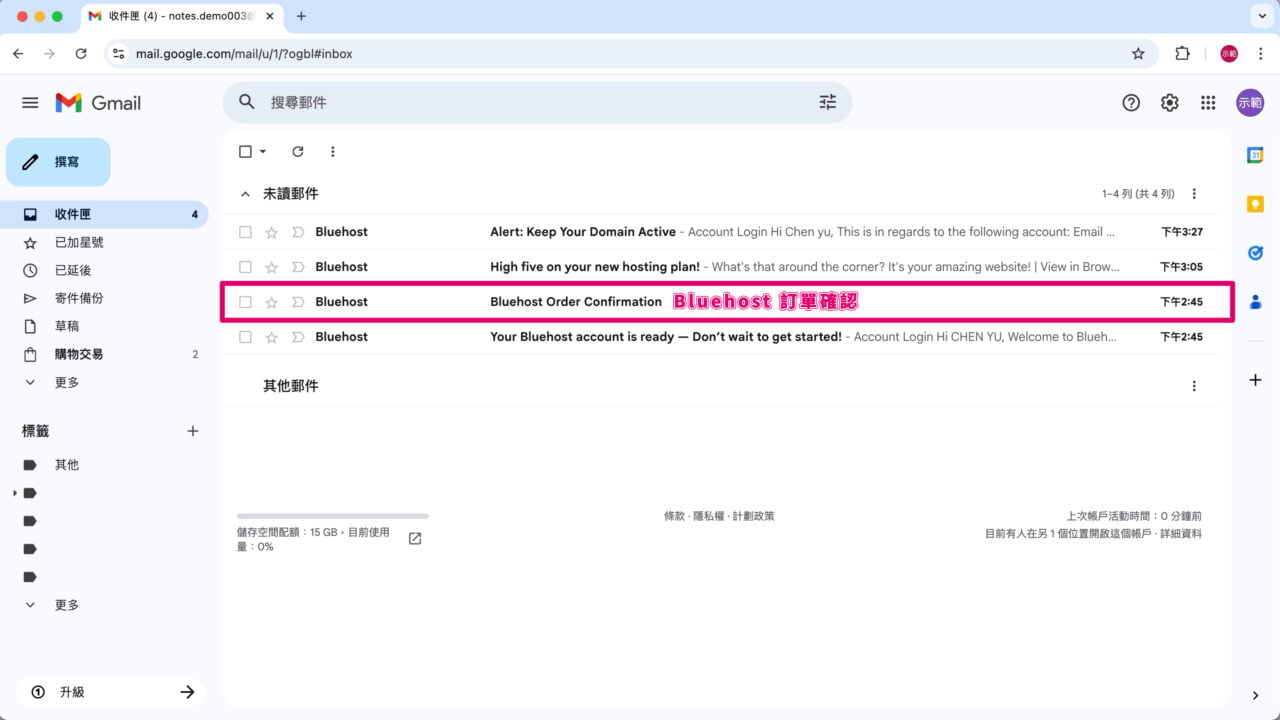The image size is (1280, 720).
Task: Open the select-all dropdown arrow
Action: 261,151
